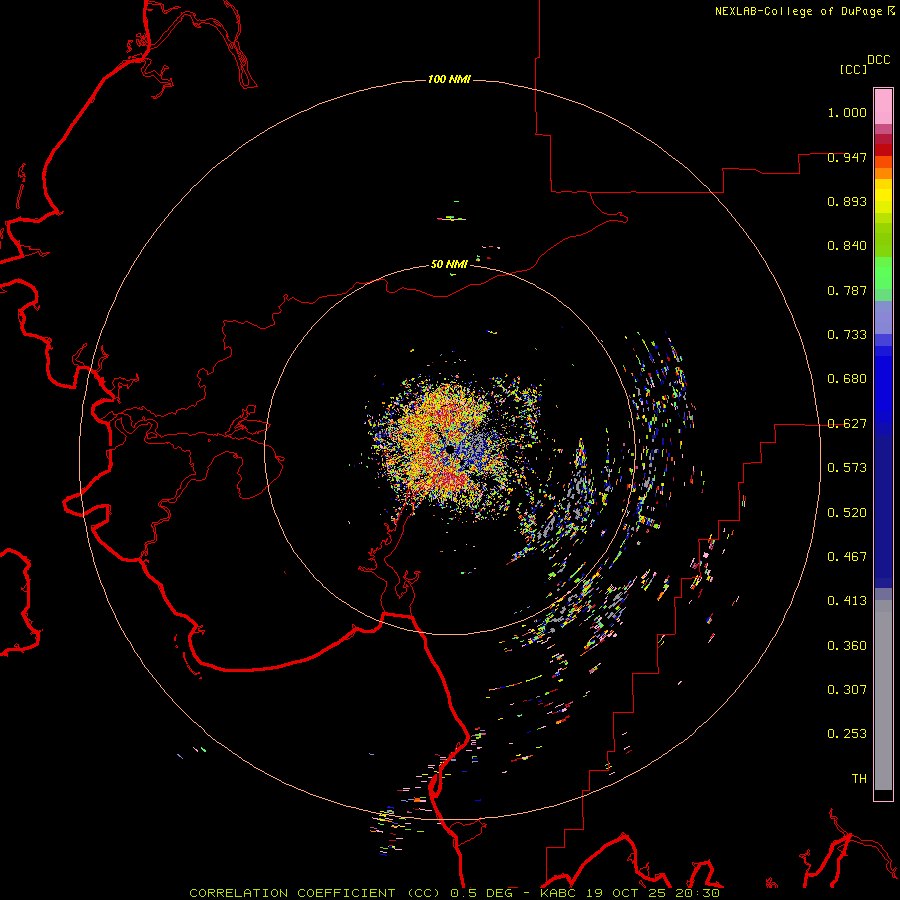Image resolution: width=900 pixels, height=900 pixels.
Task: Click the DCC label above color scale
Action: coord(879,60)
